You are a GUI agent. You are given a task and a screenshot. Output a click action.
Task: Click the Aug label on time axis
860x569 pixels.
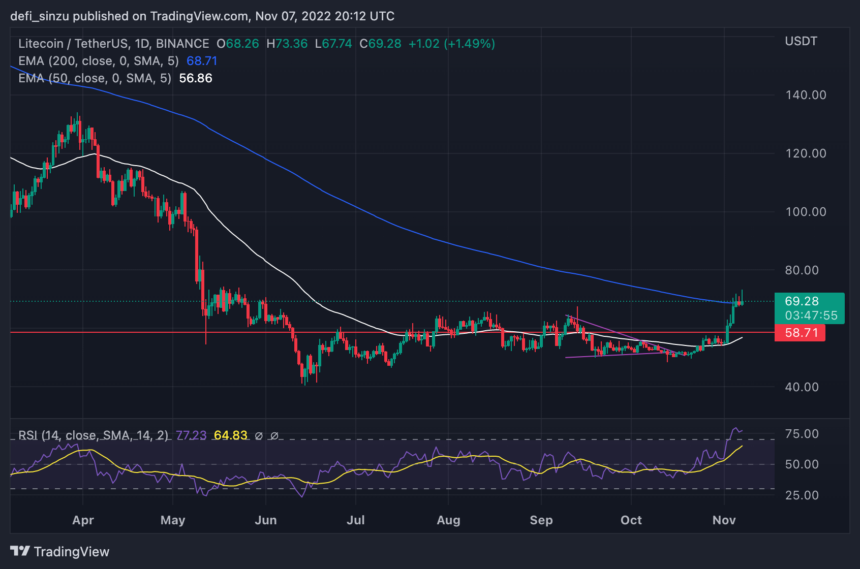[x=449, y=520]
